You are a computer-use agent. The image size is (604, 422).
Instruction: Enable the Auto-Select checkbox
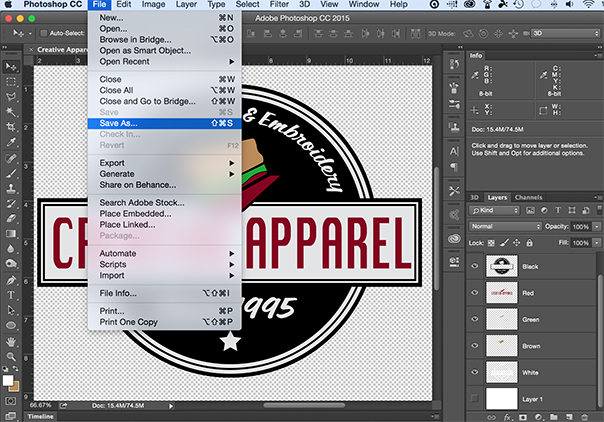44,33
